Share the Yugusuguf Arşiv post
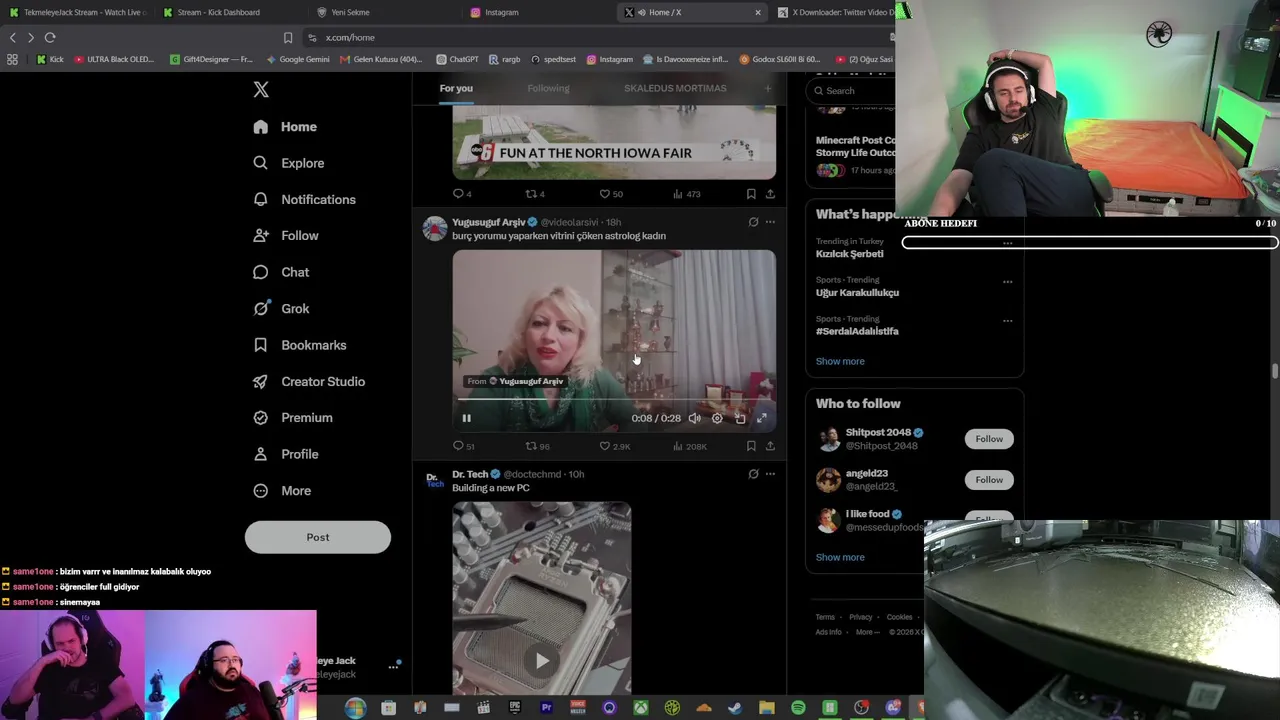Image resolution: width=1280 pixels, height=720 pixels. 770,446
